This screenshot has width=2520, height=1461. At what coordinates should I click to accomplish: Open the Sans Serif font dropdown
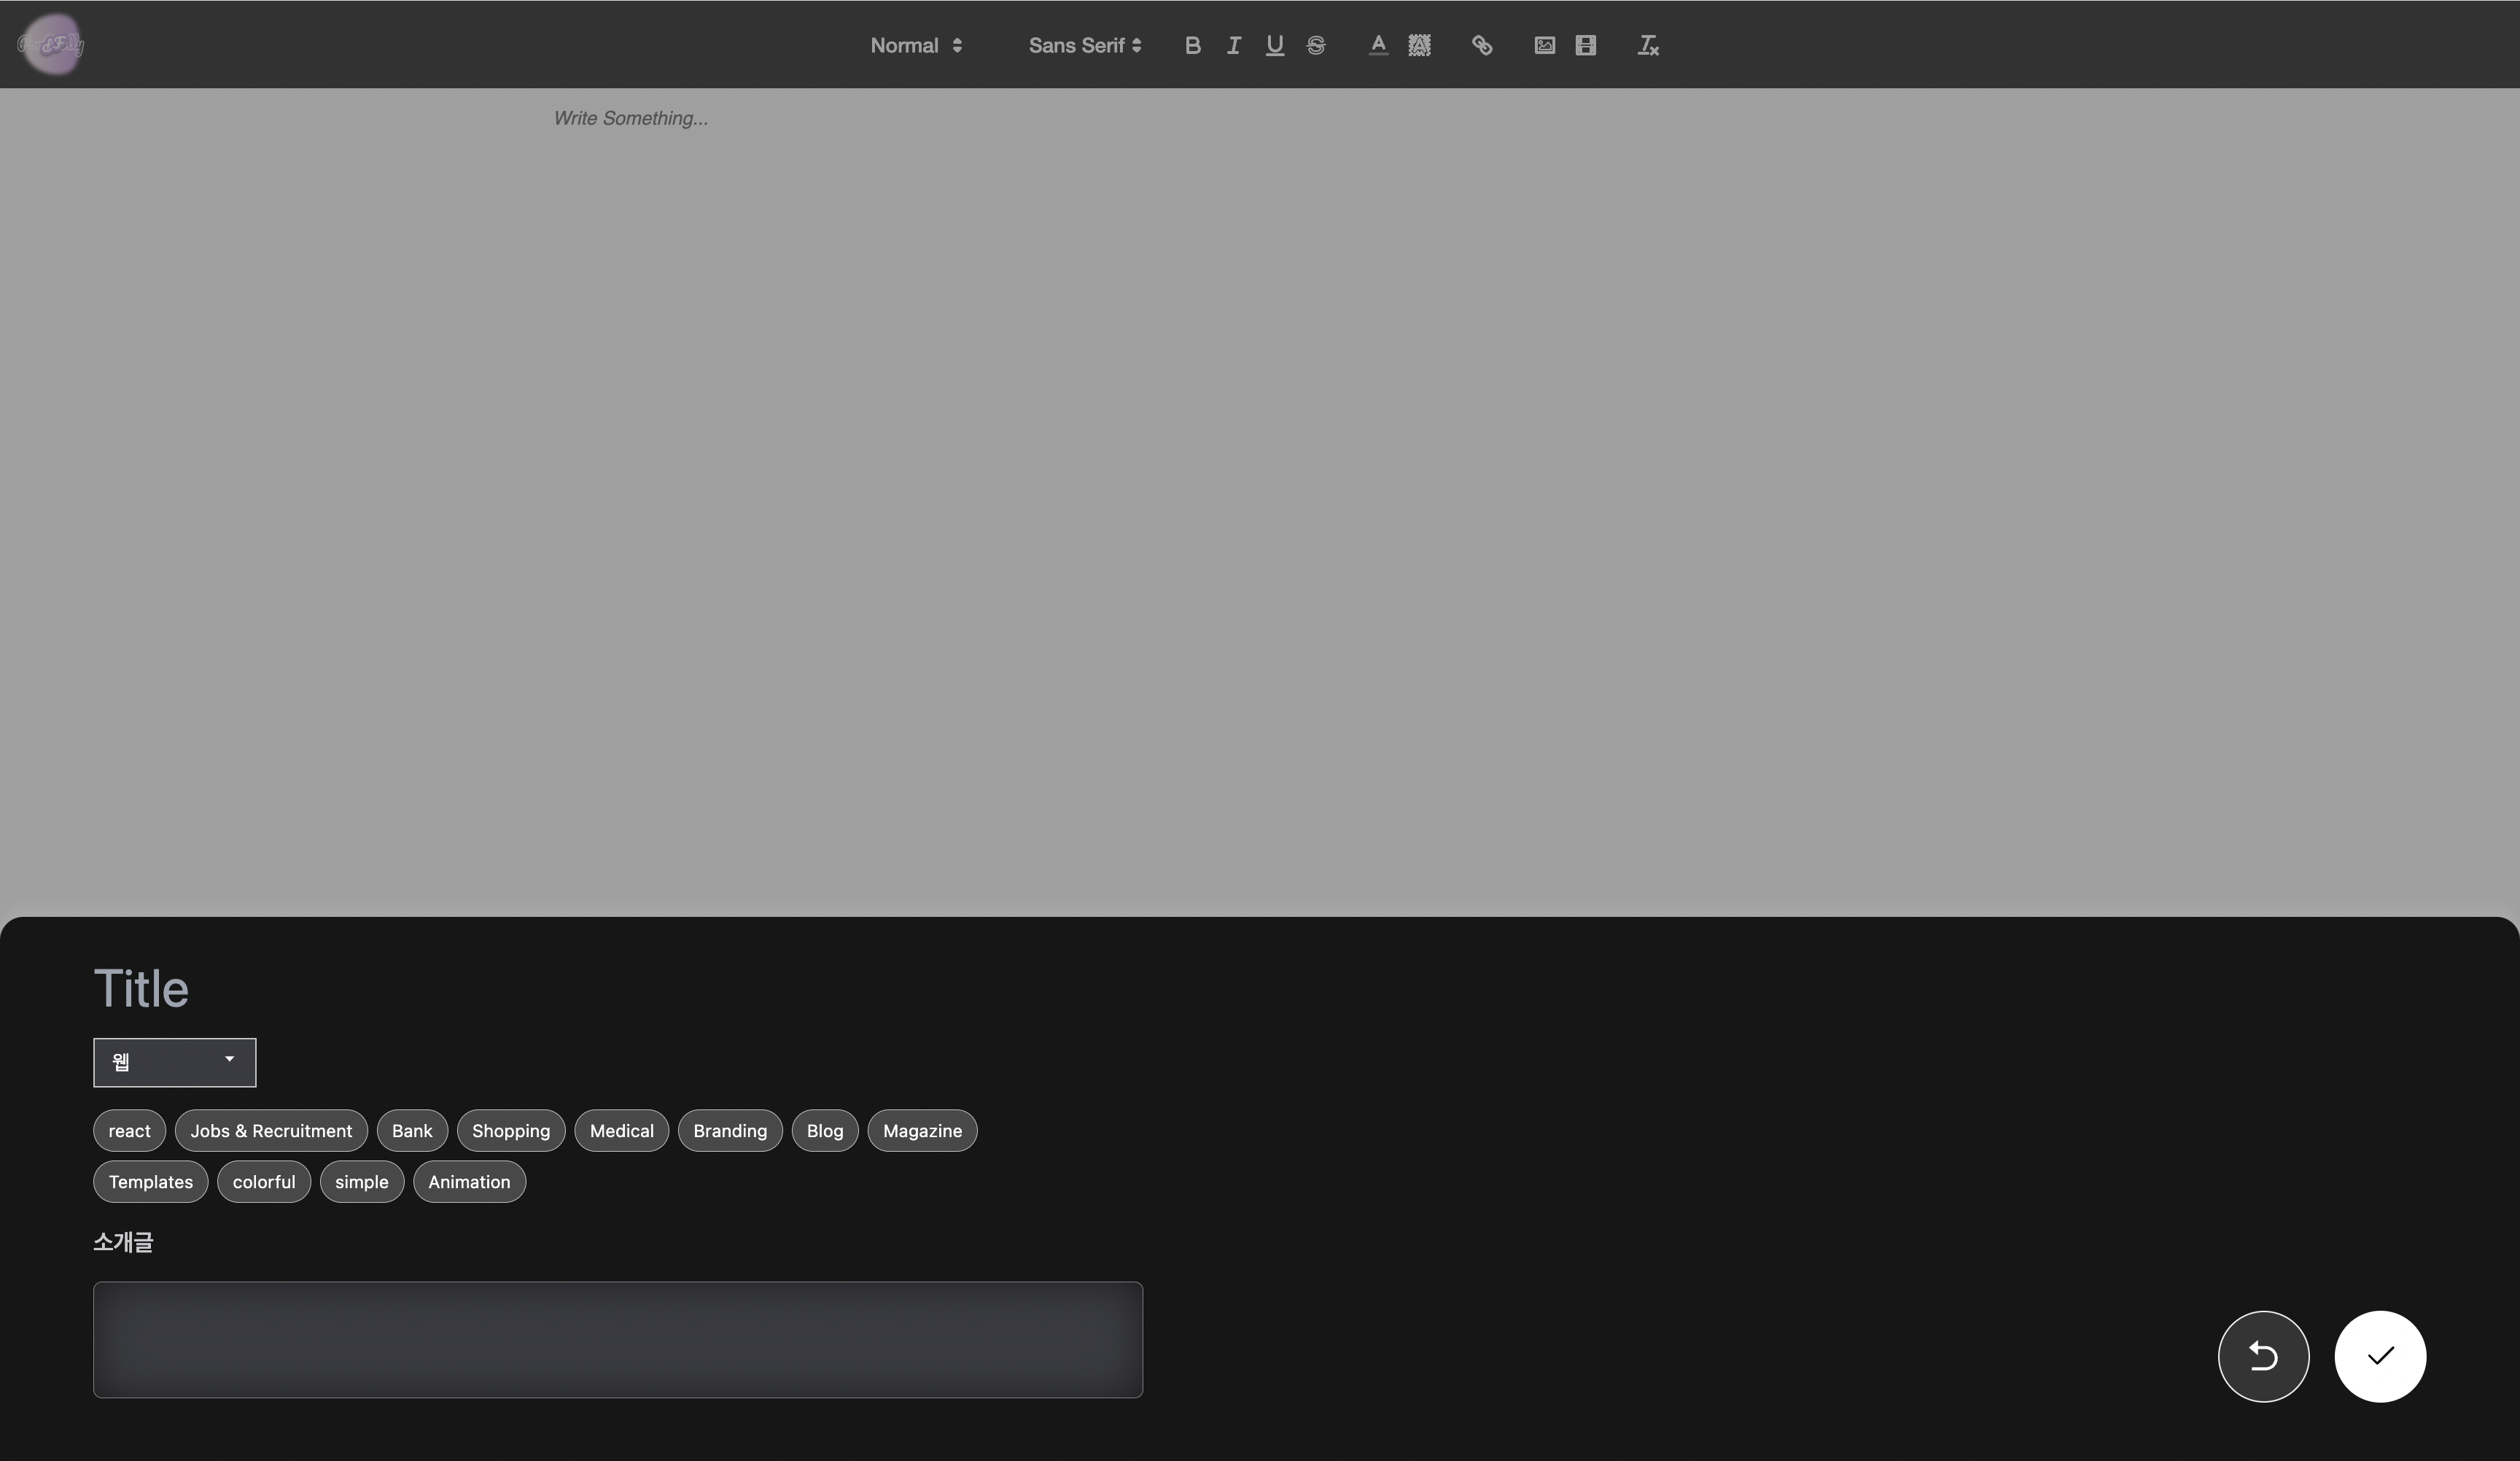pos(1085,45)
